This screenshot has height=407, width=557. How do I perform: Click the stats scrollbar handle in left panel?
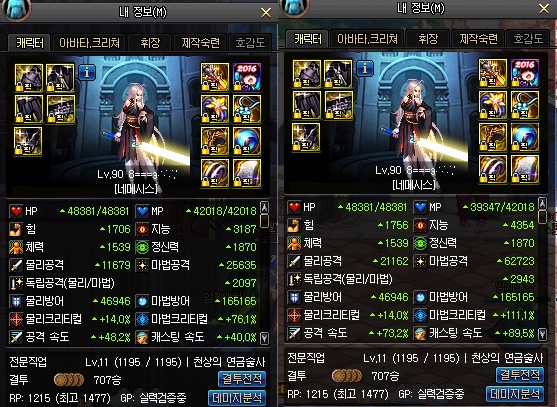point(264,221)
